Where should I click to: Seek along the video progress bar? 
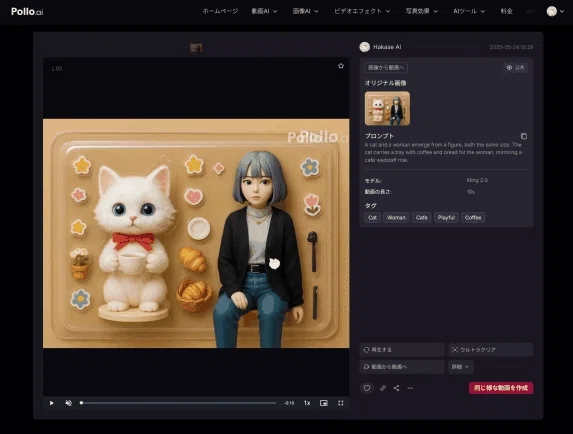(x=178, y=403)
